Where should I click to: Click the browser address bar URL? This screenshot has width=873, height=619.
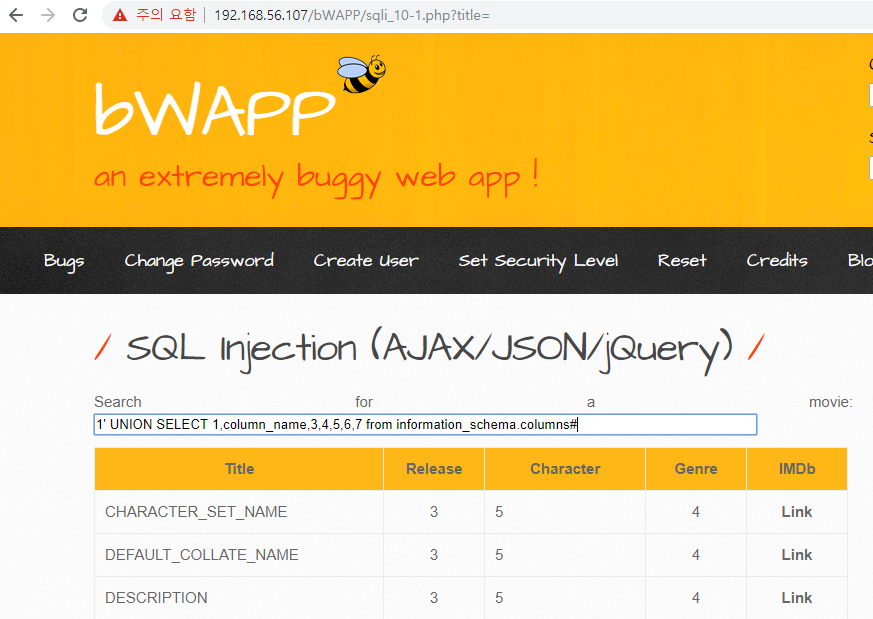click(300, 15)
